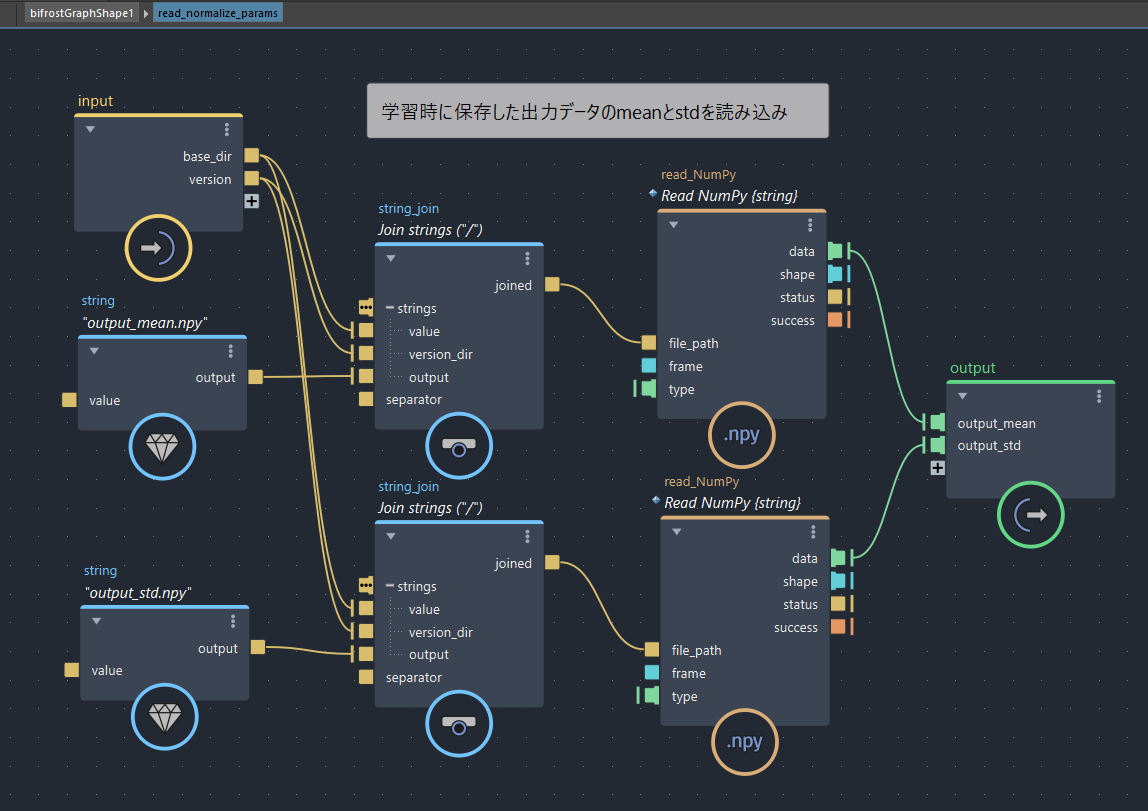Click version_dir port in lower string_join
The height and width of the screenshot is (811, 1148).
[366, 631]
